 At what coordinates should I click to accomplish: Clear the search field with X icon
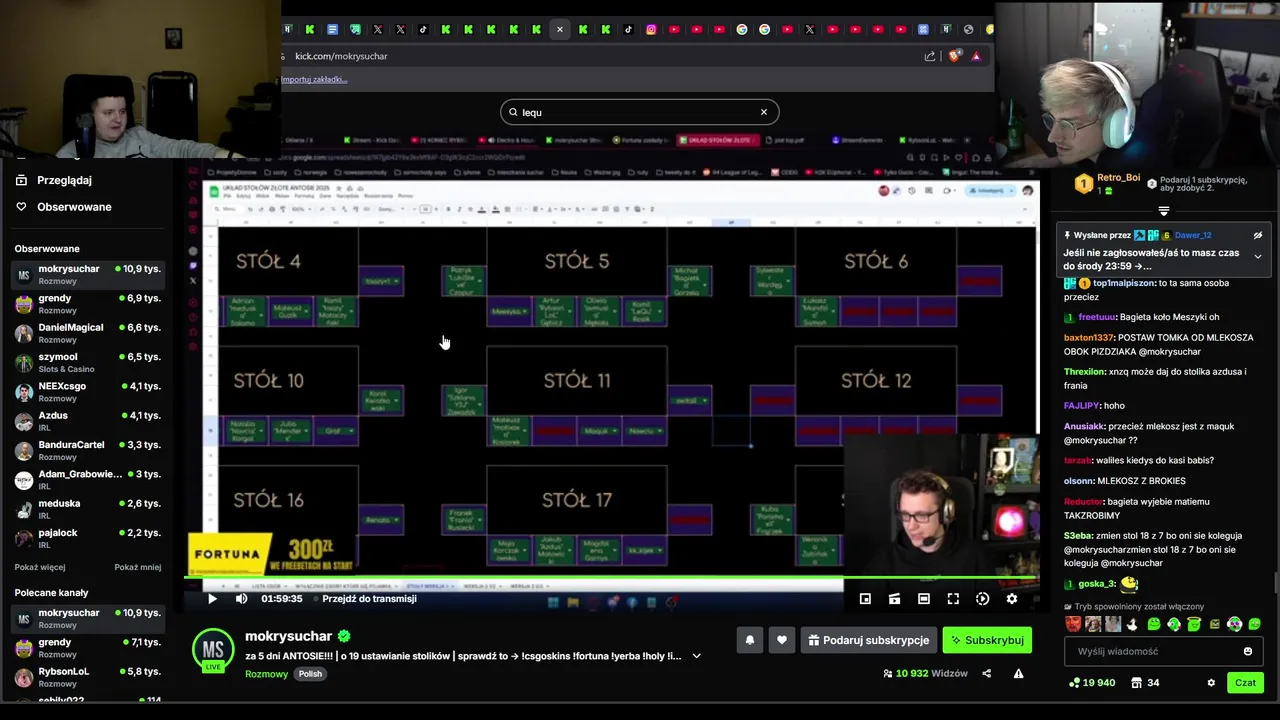763,112
